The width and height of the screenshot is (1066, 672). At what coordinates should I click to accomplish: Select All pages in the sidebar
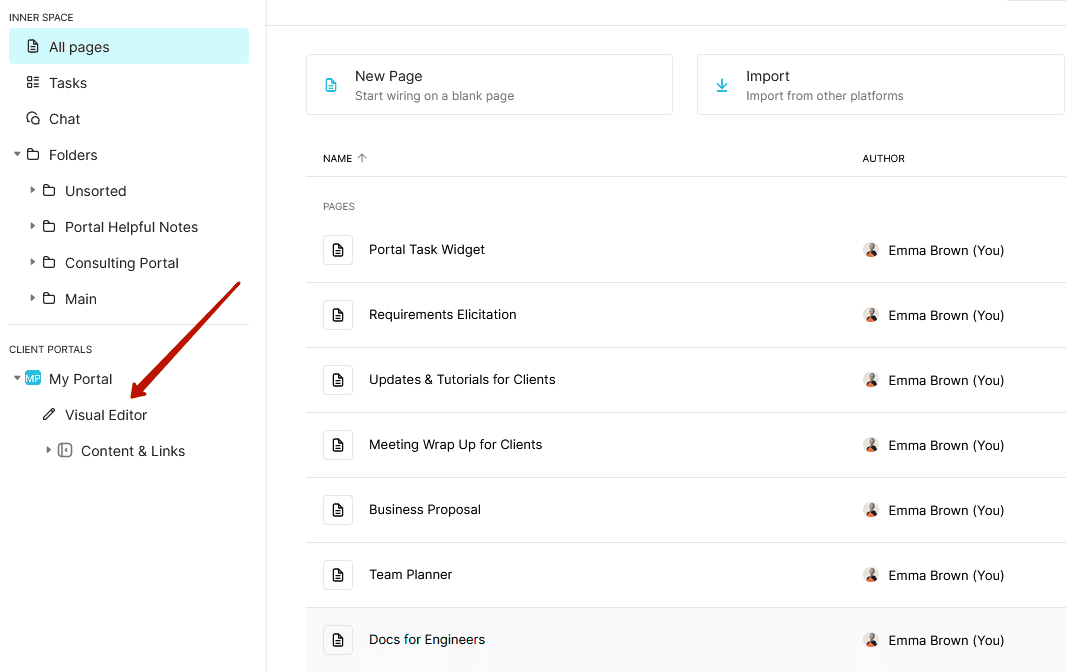(x=80, y=46)
